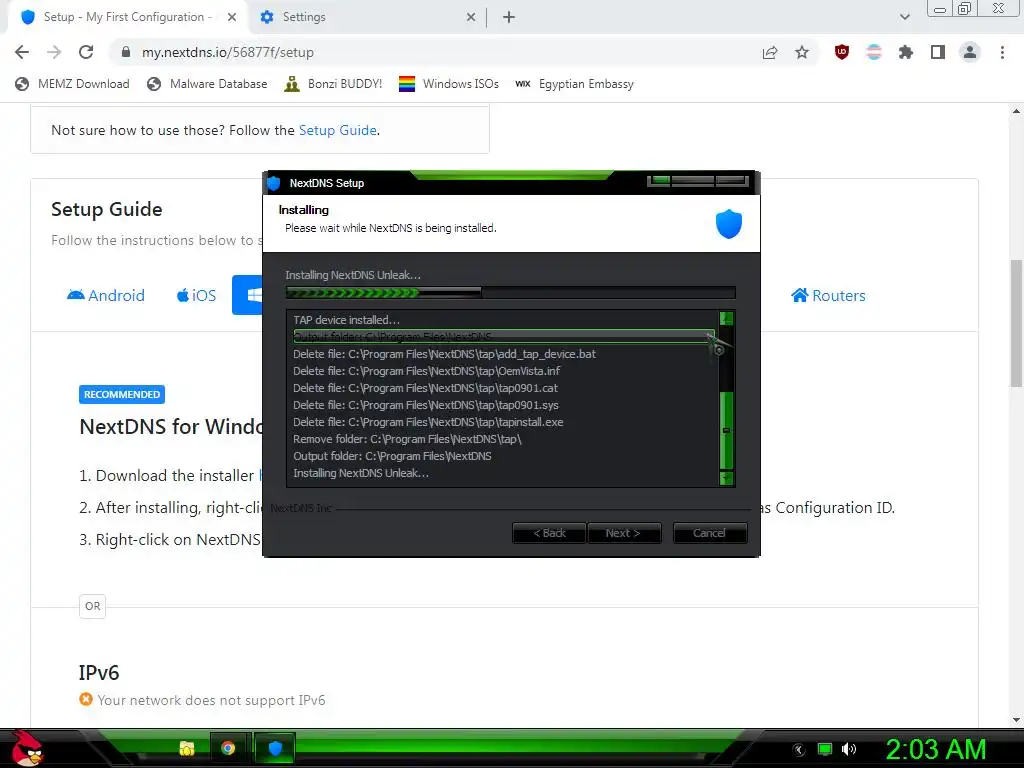Switch to Chrome in the taskbar
The height and width of the screenshot is (768, 1024).
(228, 748)
